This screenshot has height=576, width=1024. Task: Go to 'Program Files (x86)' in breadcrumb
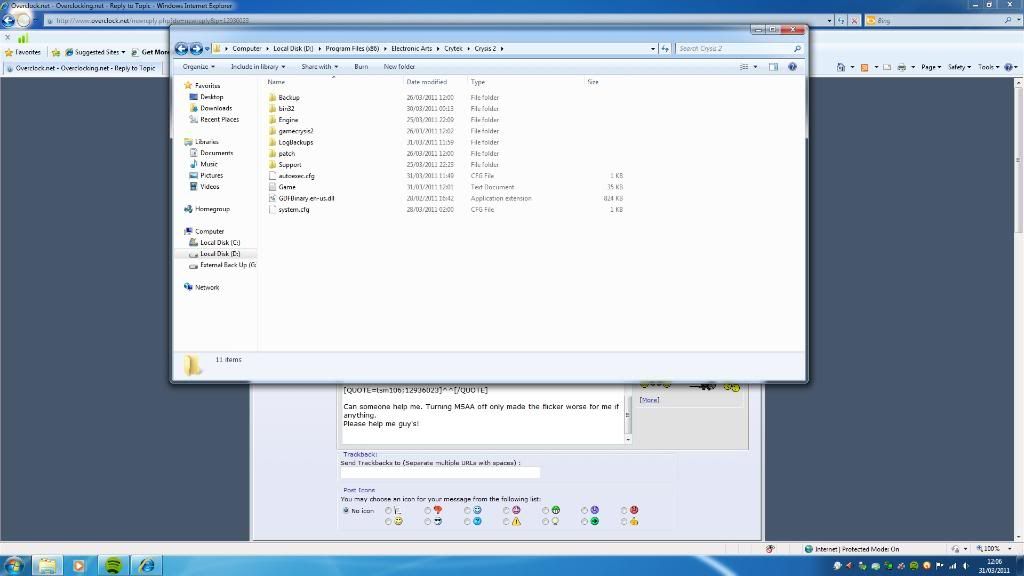(x=352, y=48)
